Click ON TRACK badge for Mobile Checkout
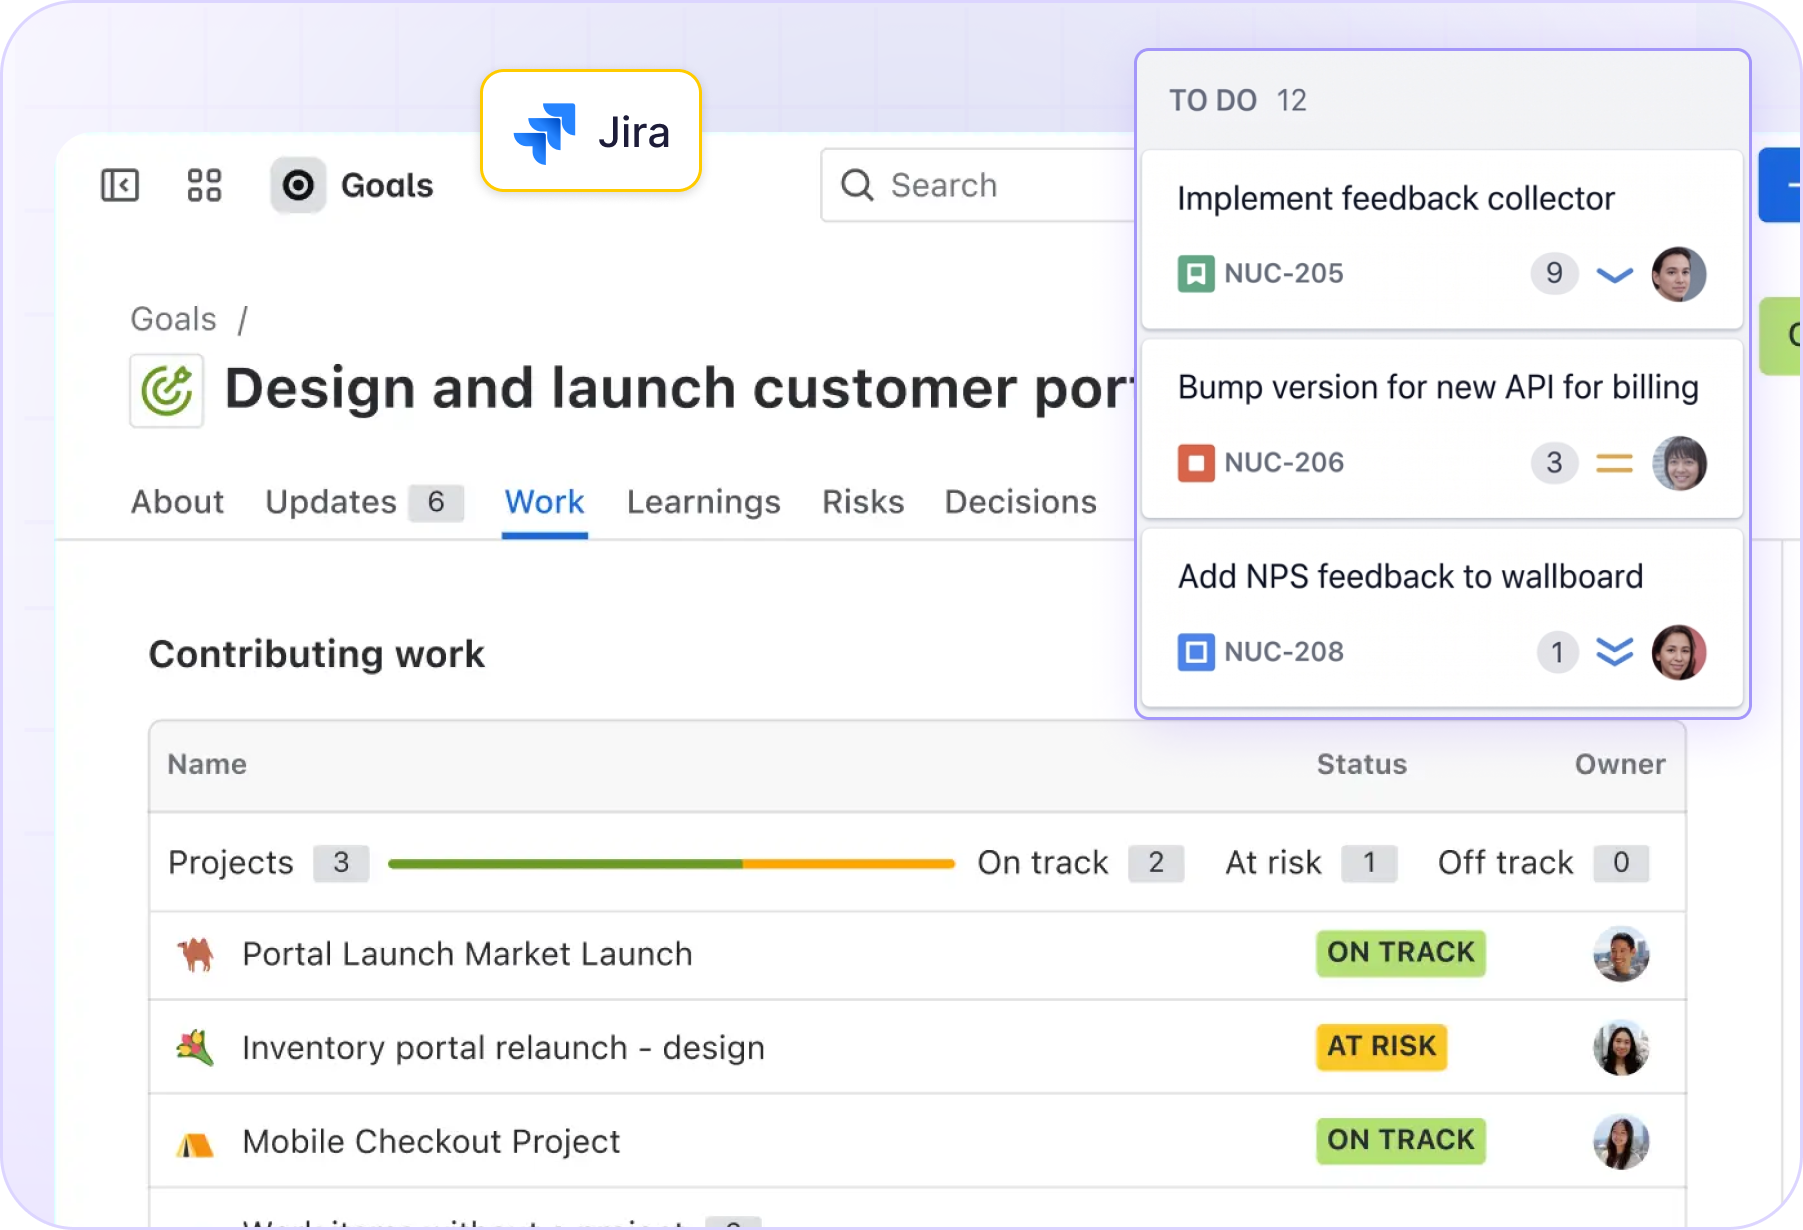Image resolution: width=1803 pixels, height=1230 pixels. tap(1401, 1141)
